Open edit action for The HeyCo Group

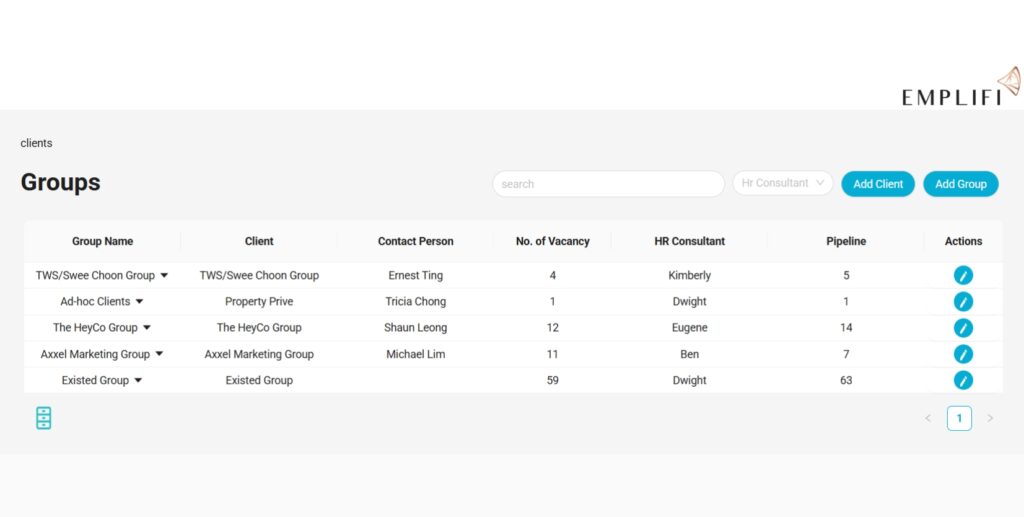tap(963, 328)
